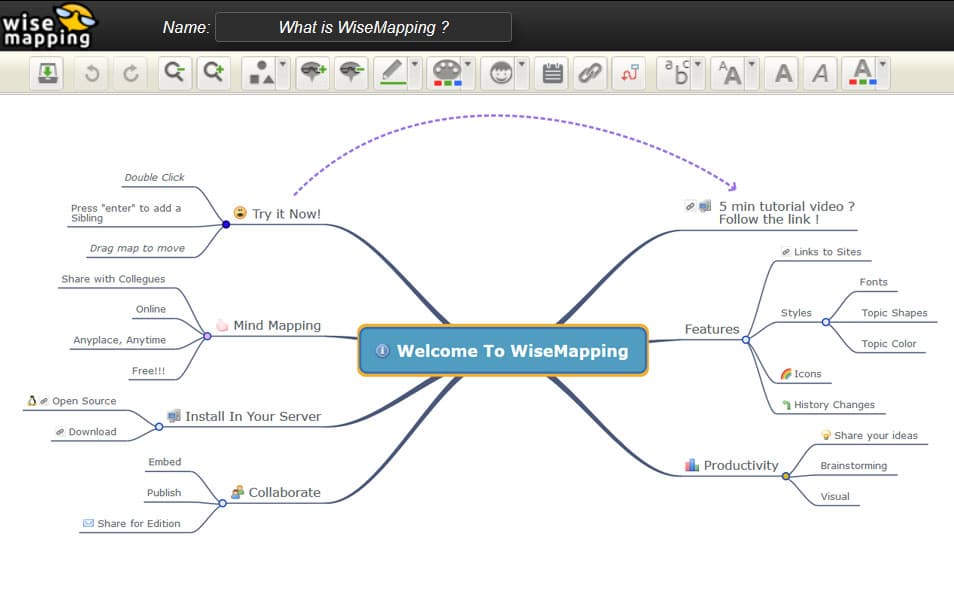The width and height of the screenshot is (954, 600).
Task: Edit the map name input field
Action: (x=364, y=27)
